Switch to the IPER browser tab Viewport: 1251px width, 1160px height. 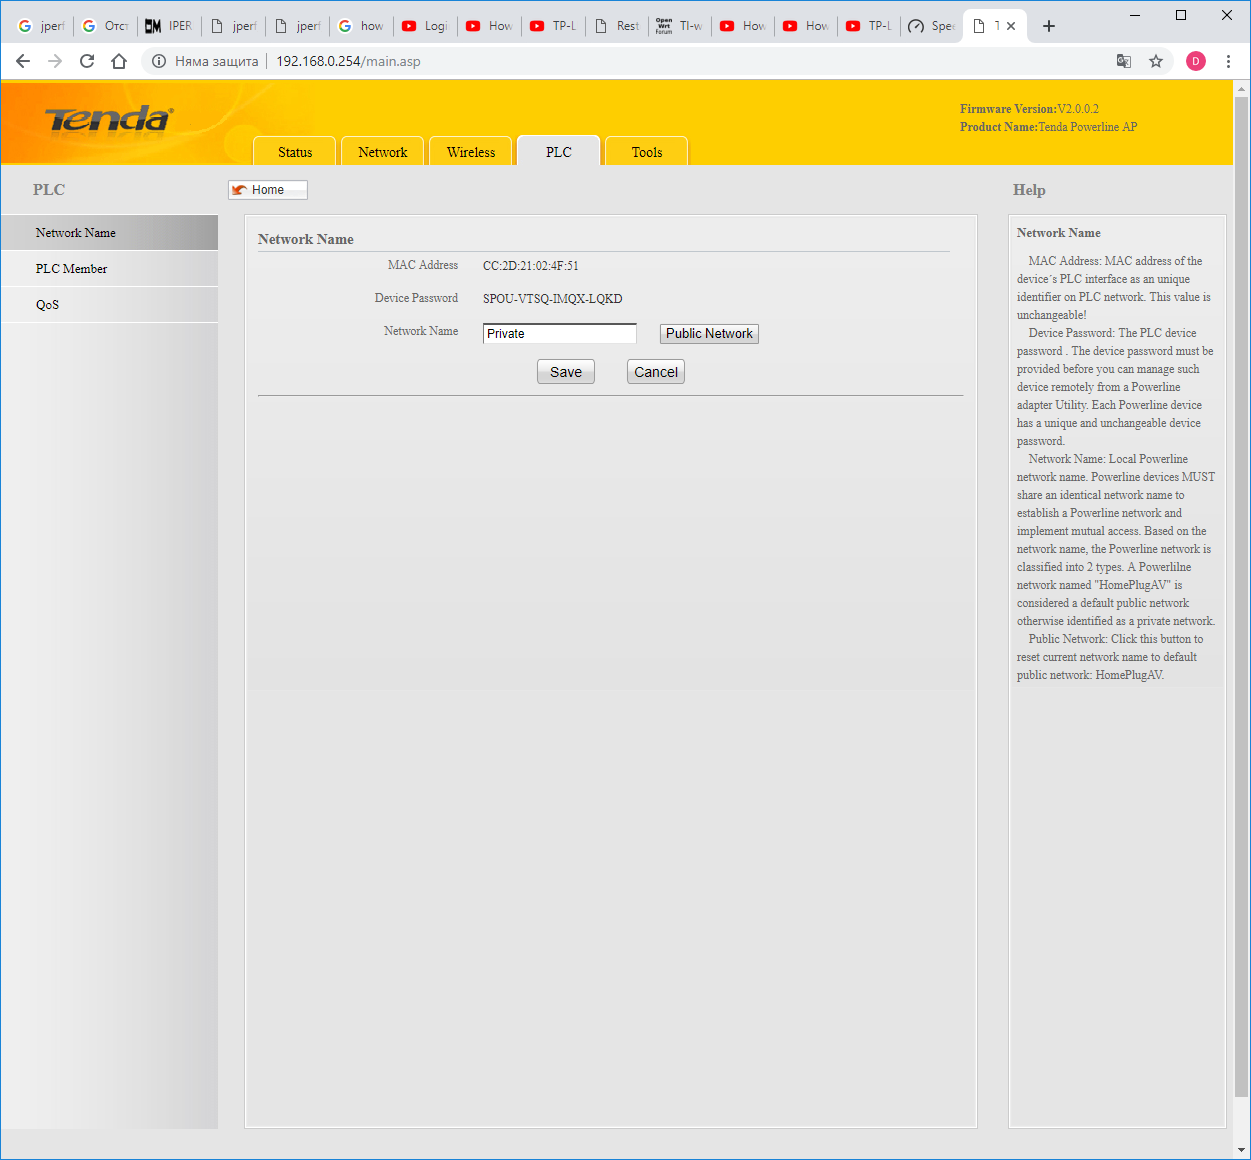(169, 26)
